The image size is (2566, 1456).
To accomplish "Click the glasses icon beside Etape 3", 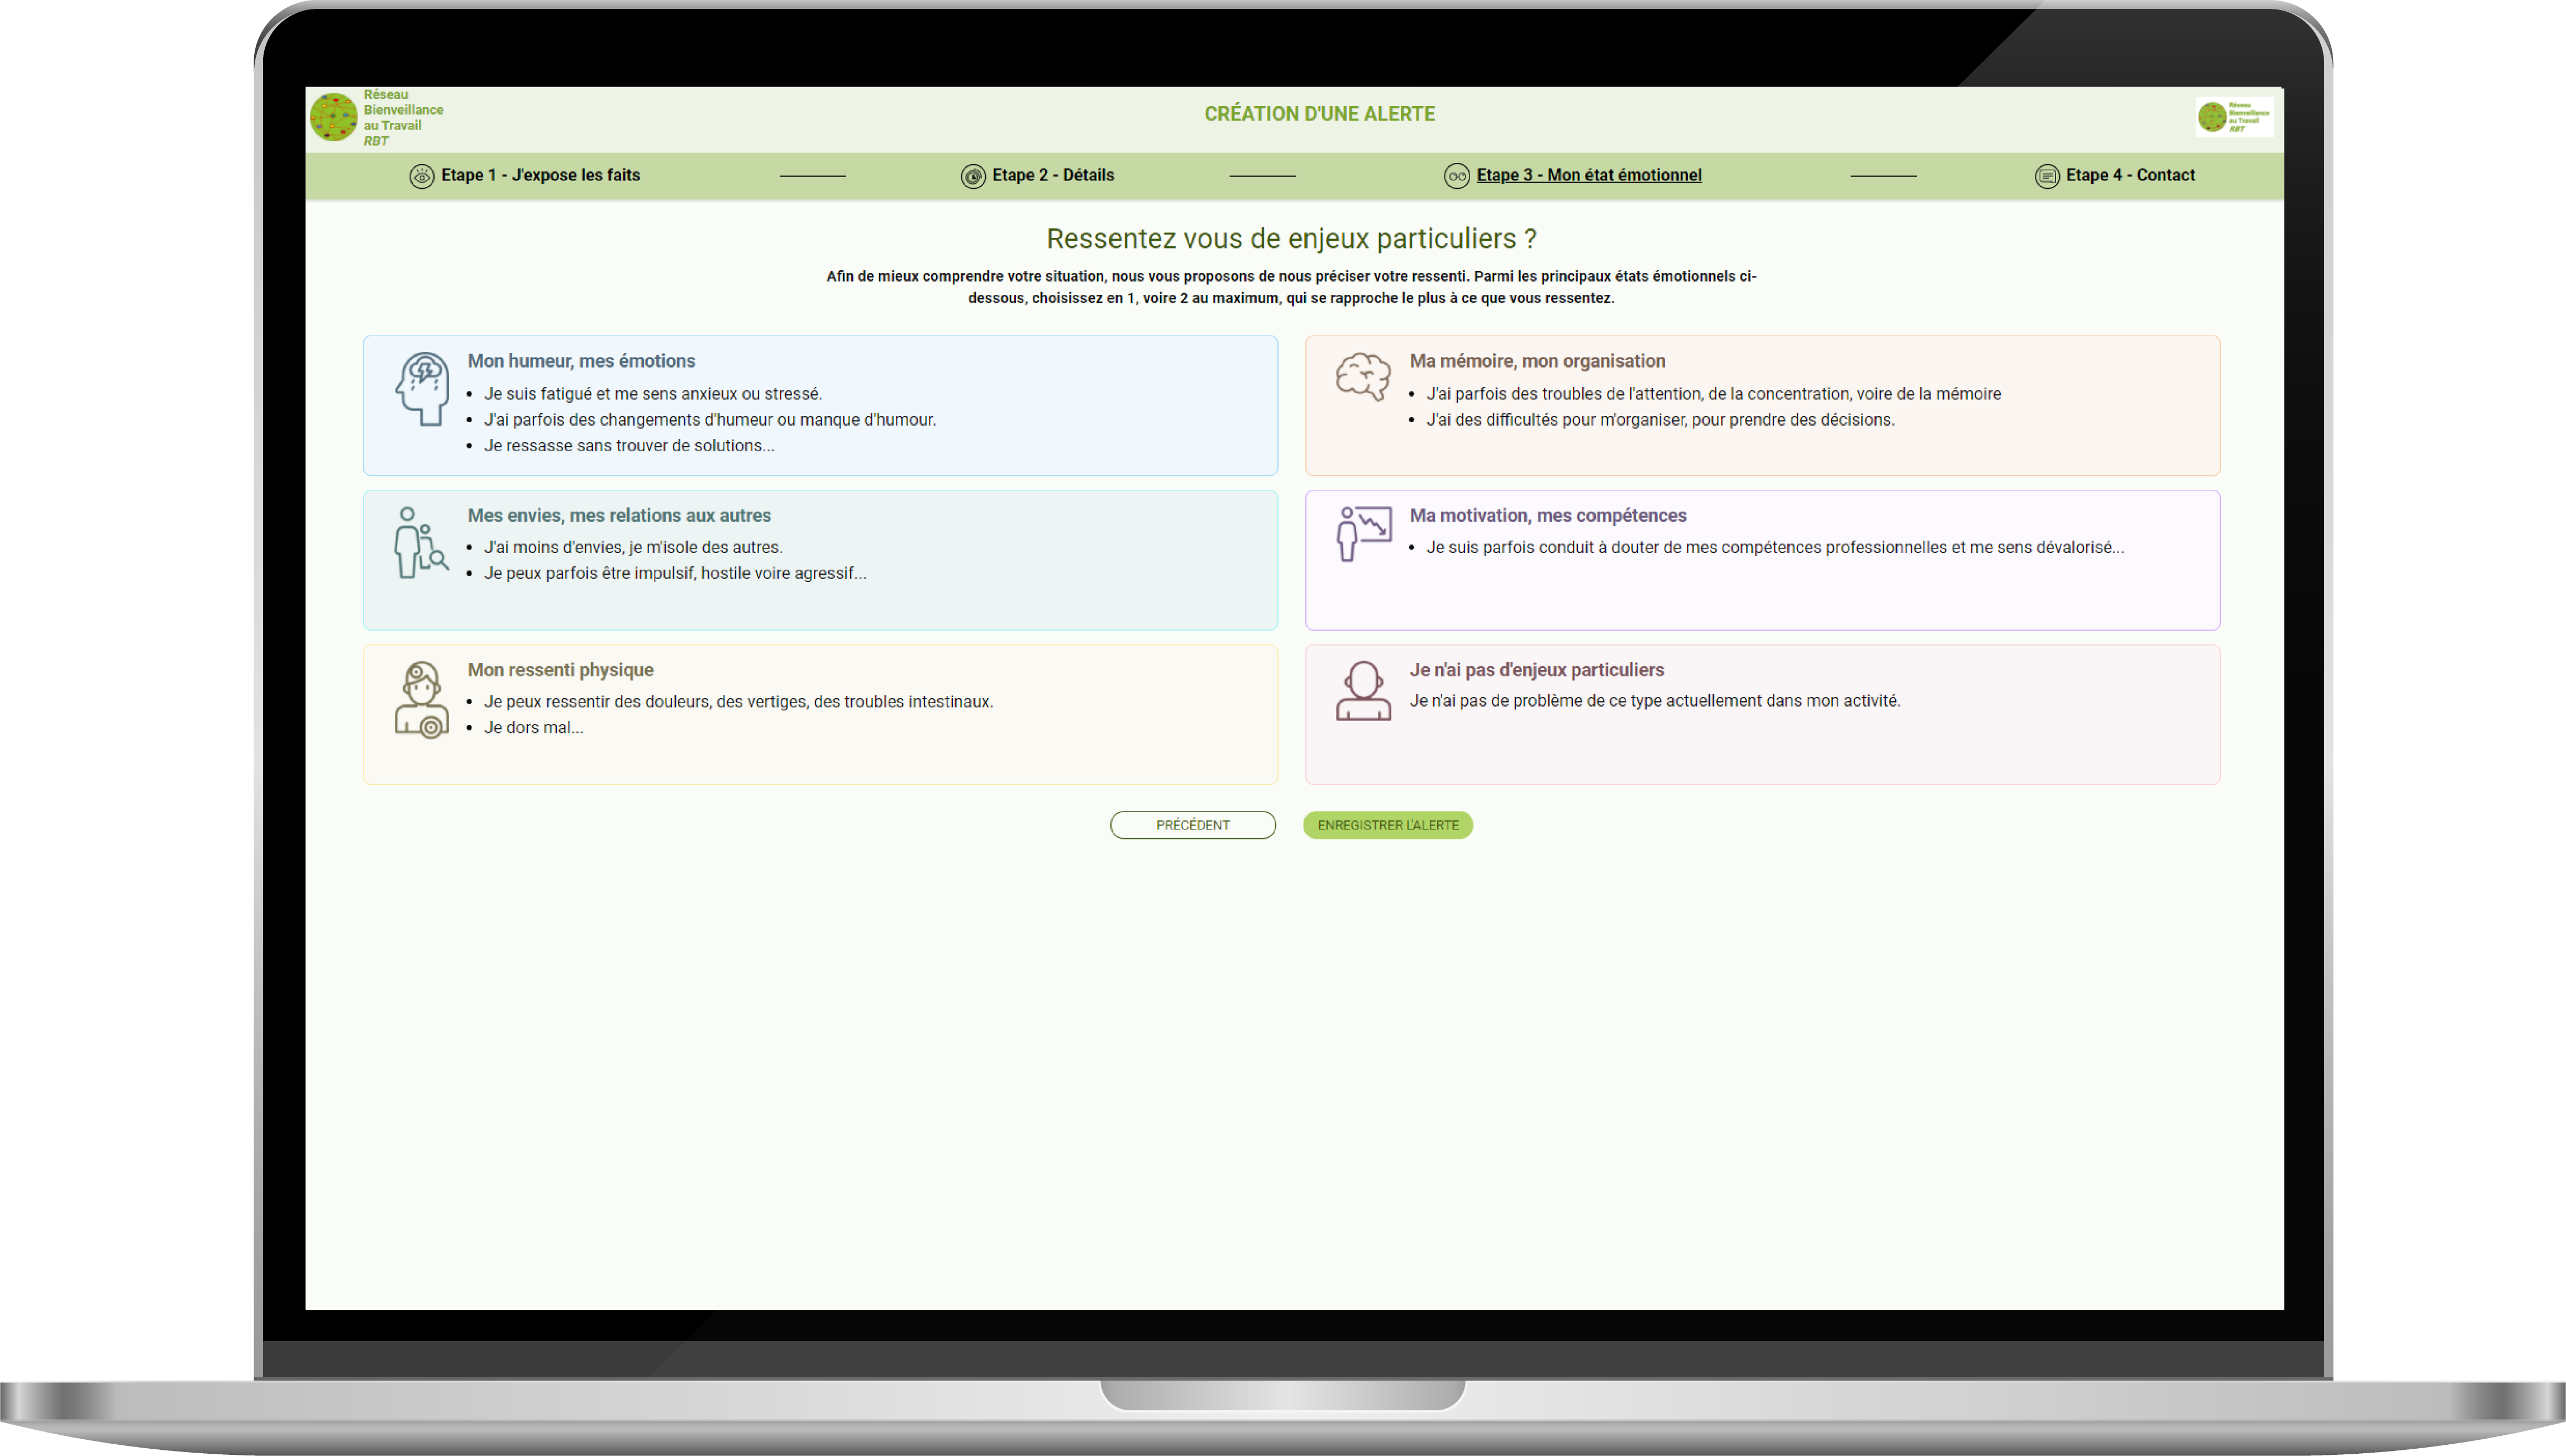I will (x=1457, y=177).
